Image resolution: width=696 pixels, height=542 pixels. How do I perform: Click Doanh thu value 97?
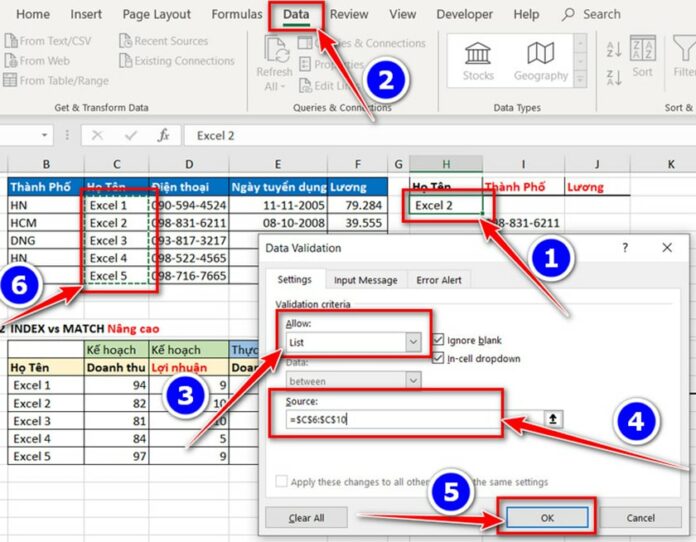pos(116,456)
